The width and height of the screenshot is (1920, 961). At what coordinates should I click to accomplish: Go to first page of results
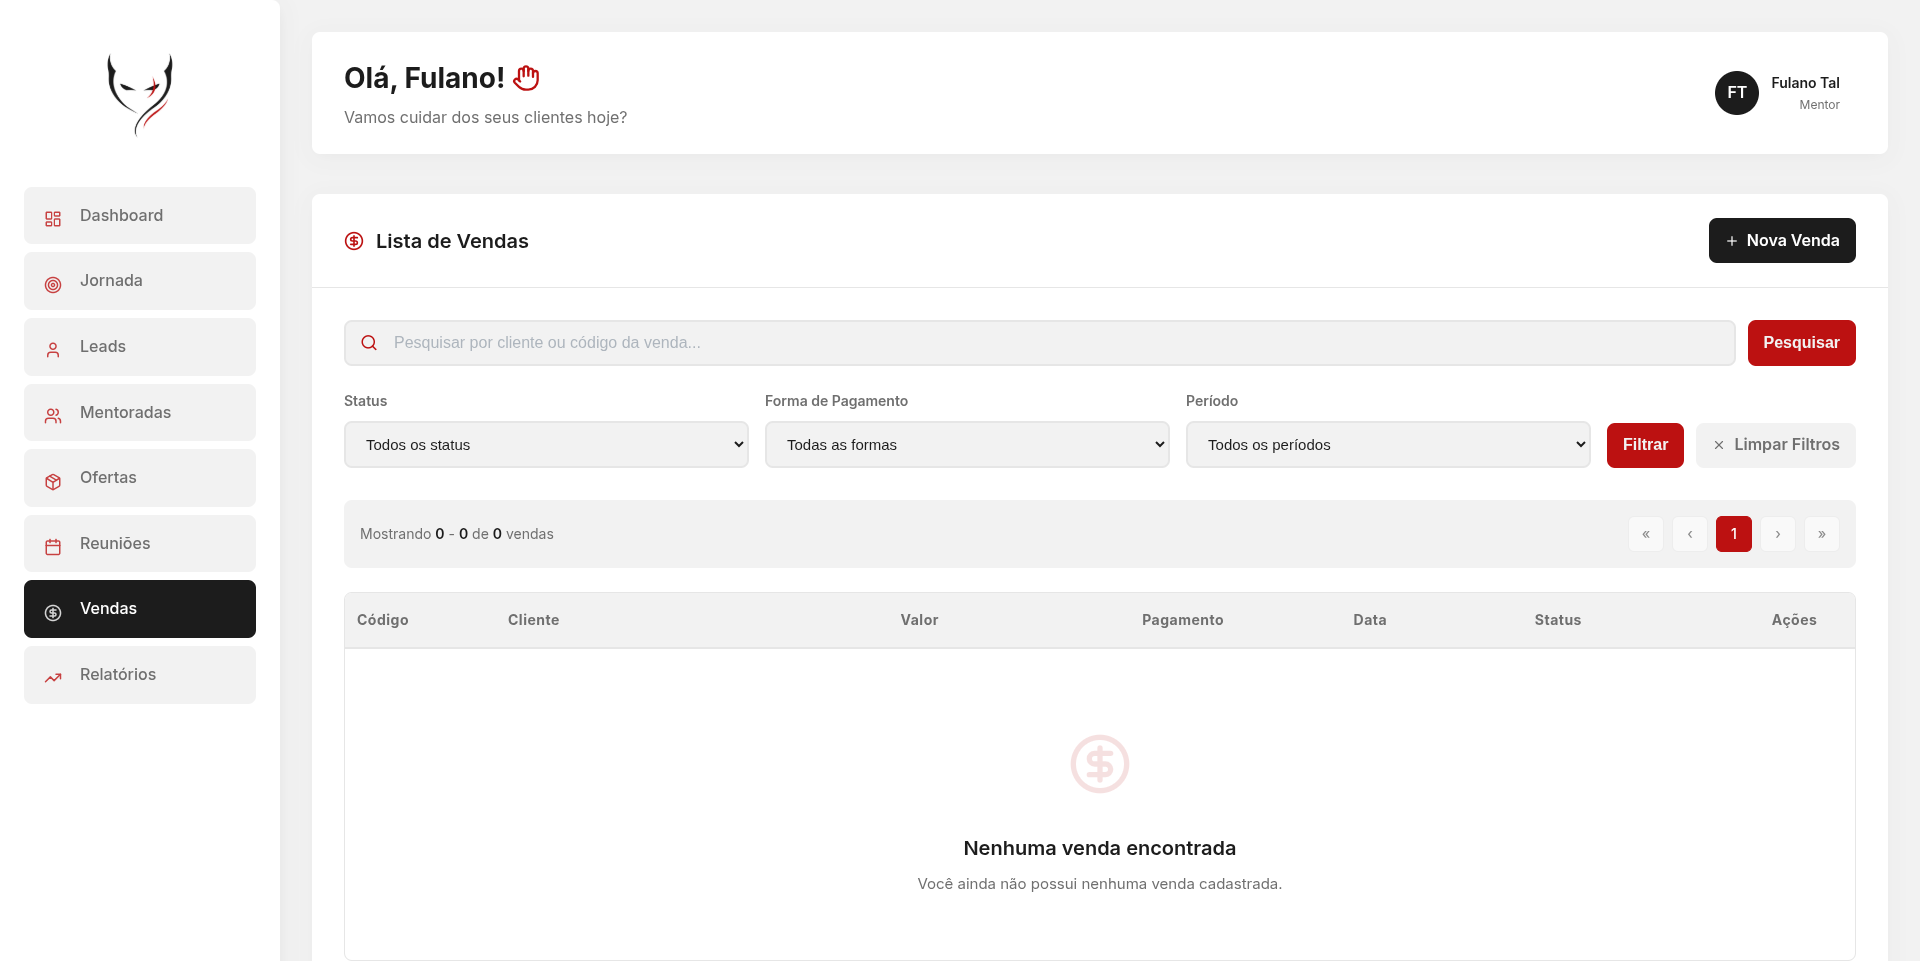[x=1646, y=534]
